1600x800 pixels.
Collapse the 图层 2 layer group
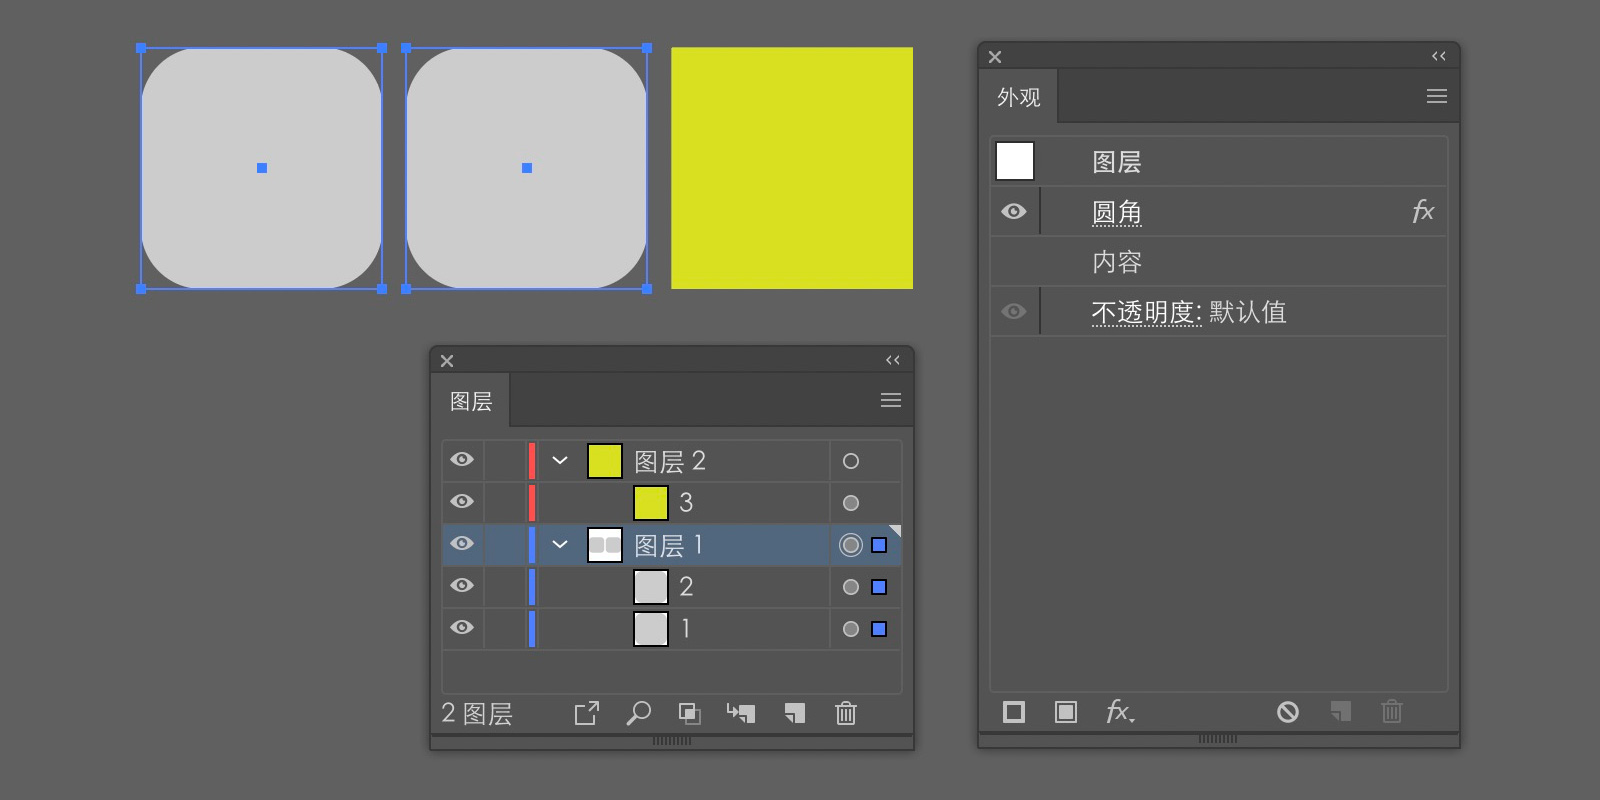[560, 461]
